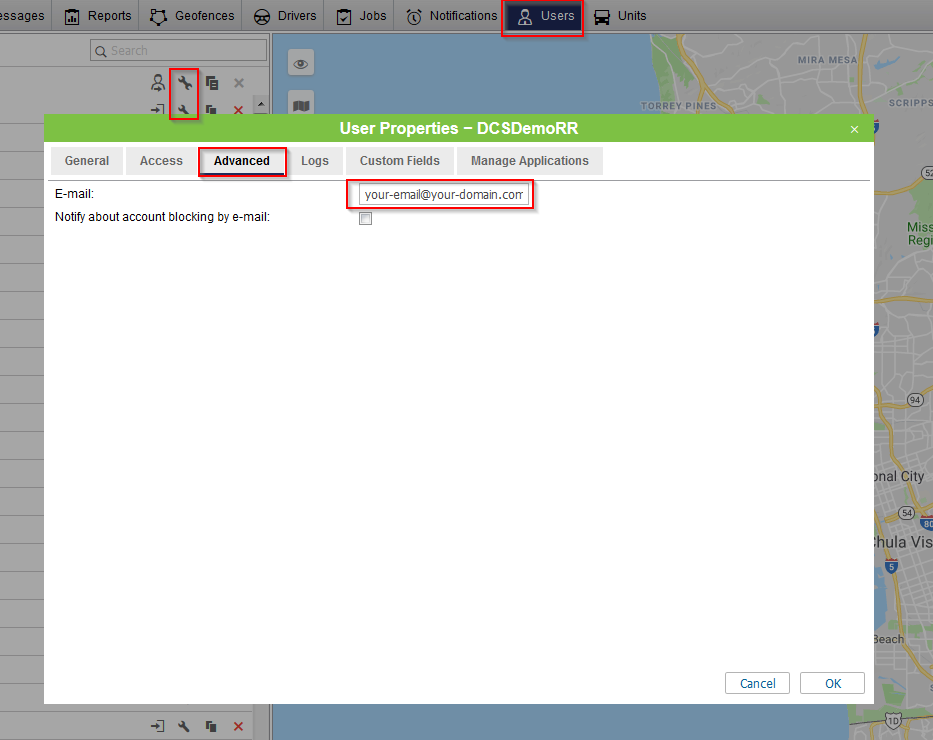This screenshot has height=740, width=933.
Task: Select the Logs tab
Action: (x=315, y=161)
